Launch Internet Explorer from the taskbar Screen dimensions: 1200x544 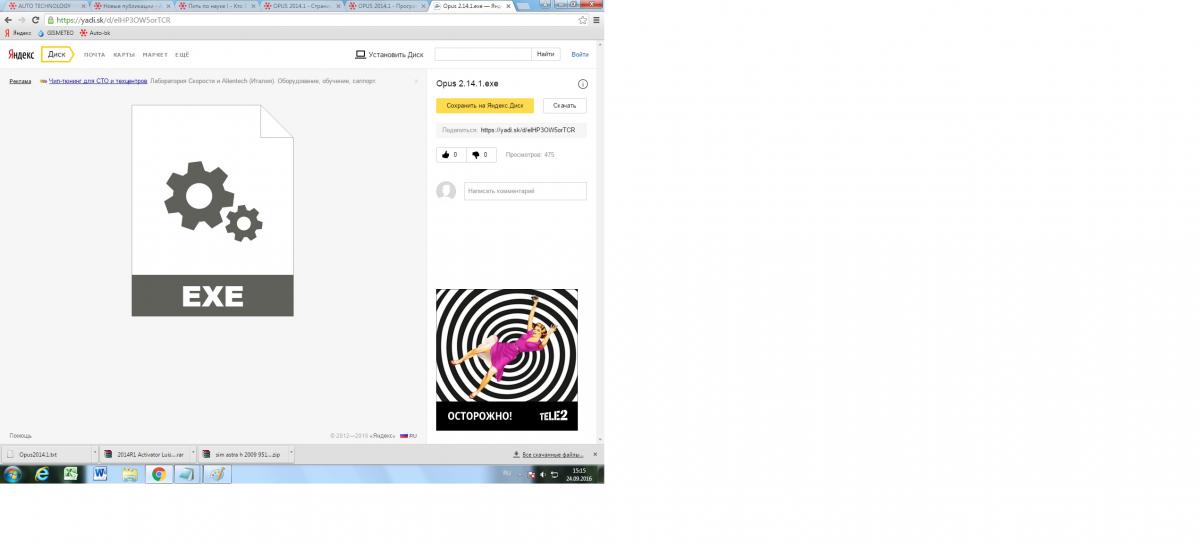pyautogui.click(x=42, y=475)
